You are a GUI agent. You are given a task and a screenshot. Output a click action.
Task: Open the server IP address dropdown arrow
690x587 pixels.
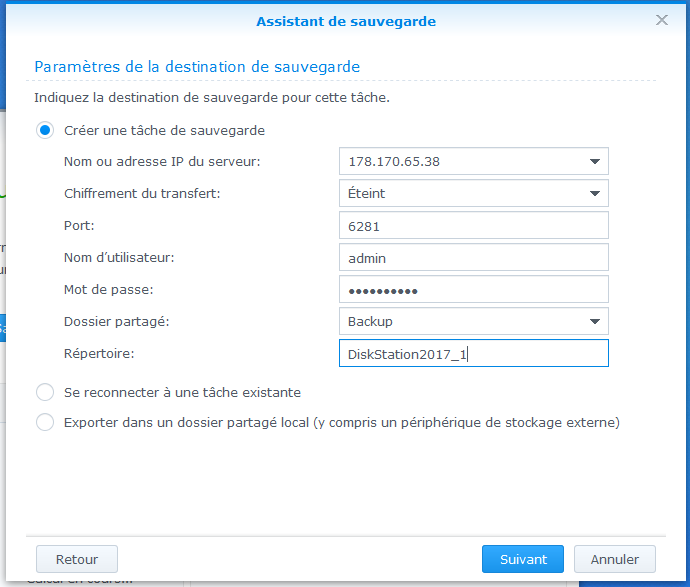point(594,161)
